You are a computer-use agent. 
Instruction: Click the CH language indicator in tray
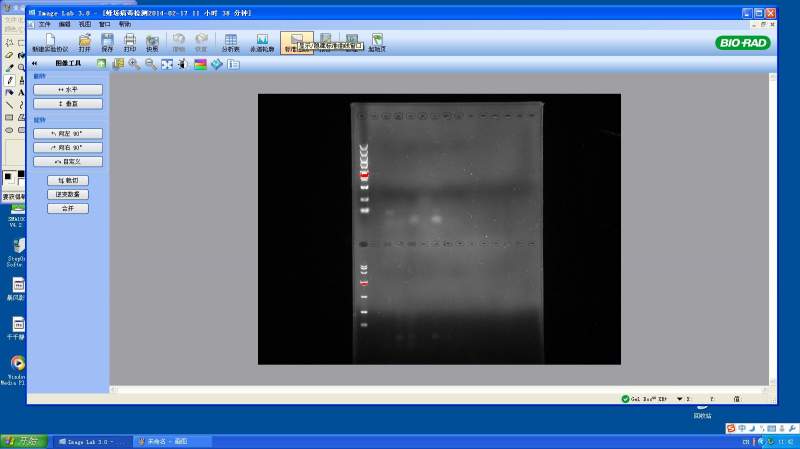746,442
